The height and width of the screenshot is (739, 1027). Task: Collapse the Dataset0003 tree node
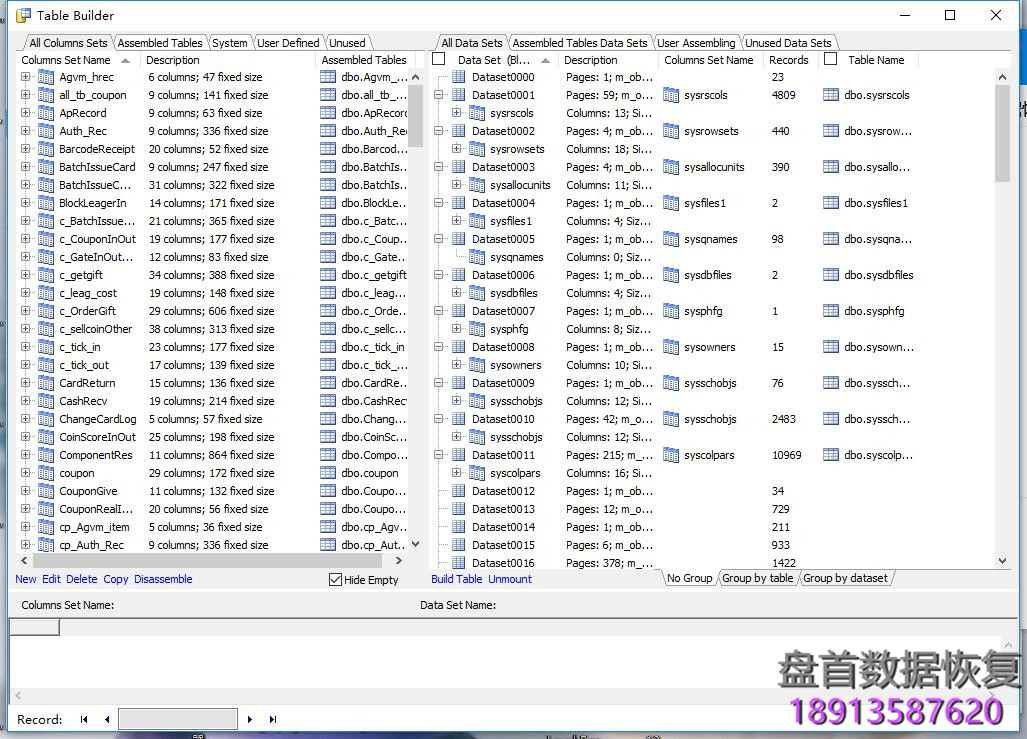(x=439, y=167)
